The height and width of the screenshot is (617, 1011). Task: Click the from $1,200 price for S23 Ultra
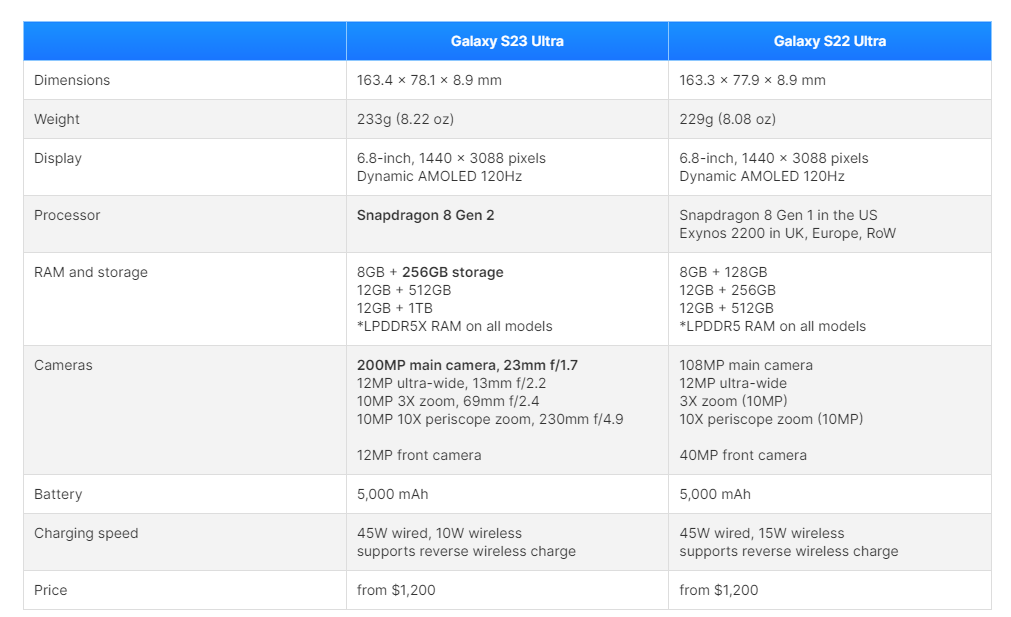(396, 590)
